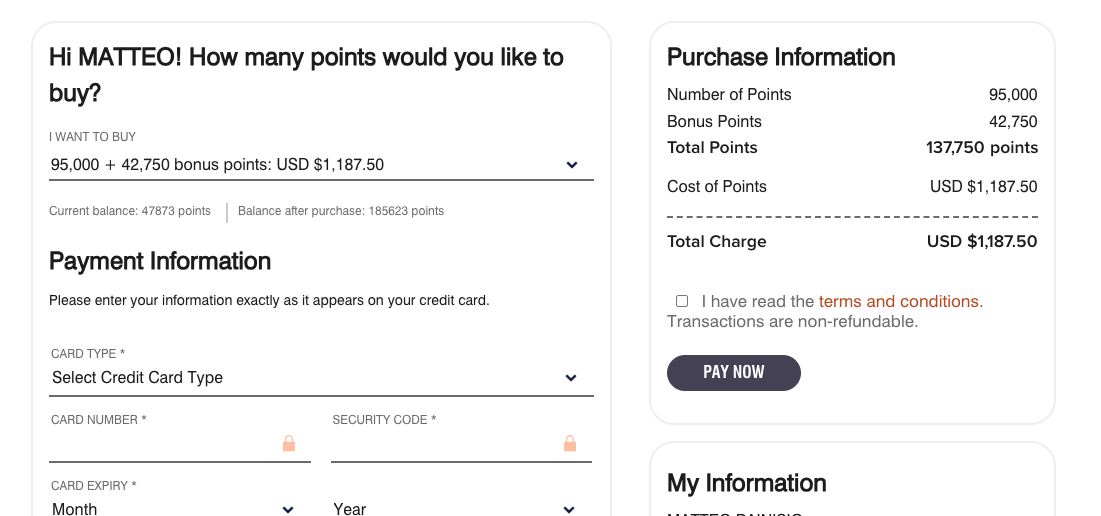Click the Payment Information heading
The width and height of the screenshot is (1101, 516).
tap(160, 261)
